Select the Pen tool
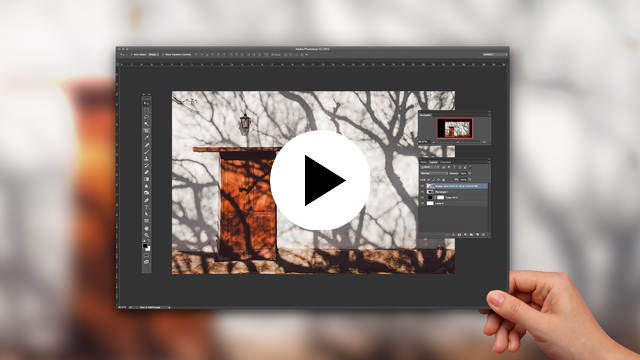The height and width of the screenshot is (360, 640). click(x=147, y=200)
